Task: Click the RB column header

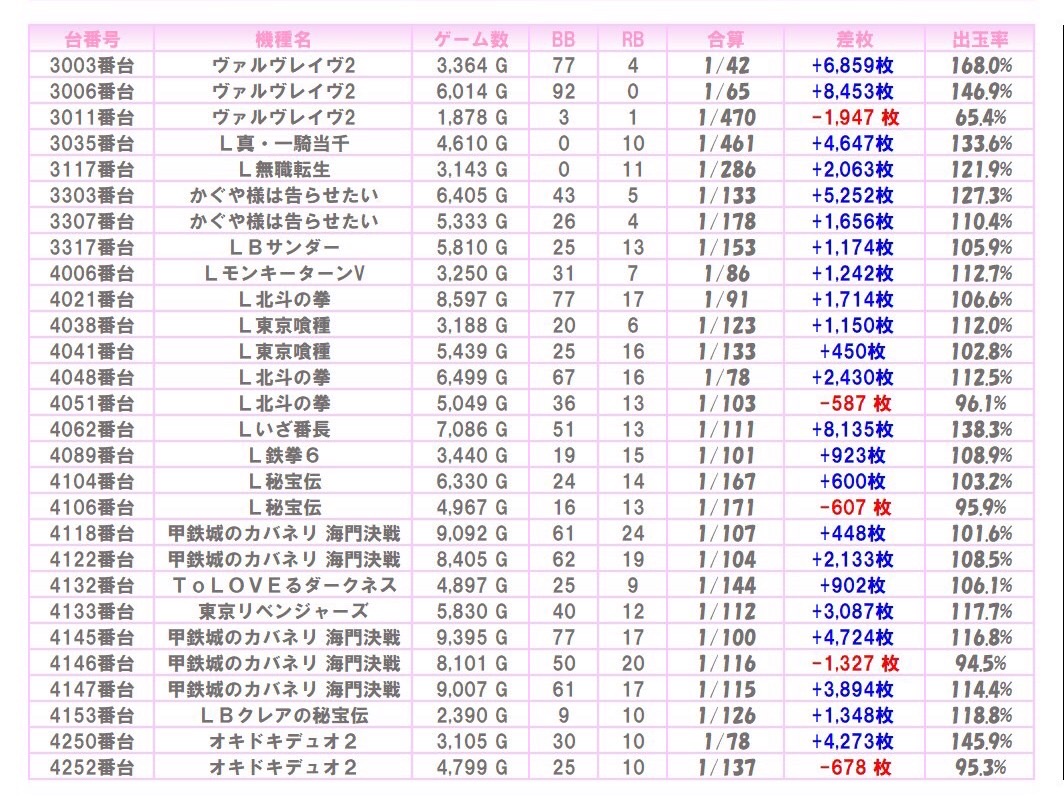Action: [632, 39]
